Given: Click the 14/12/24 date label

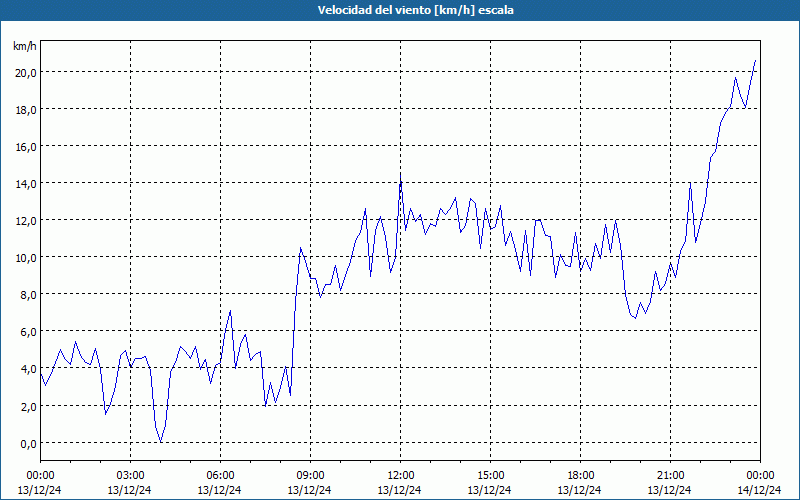Looking at the screenshot, I should [x=760, y=490].
